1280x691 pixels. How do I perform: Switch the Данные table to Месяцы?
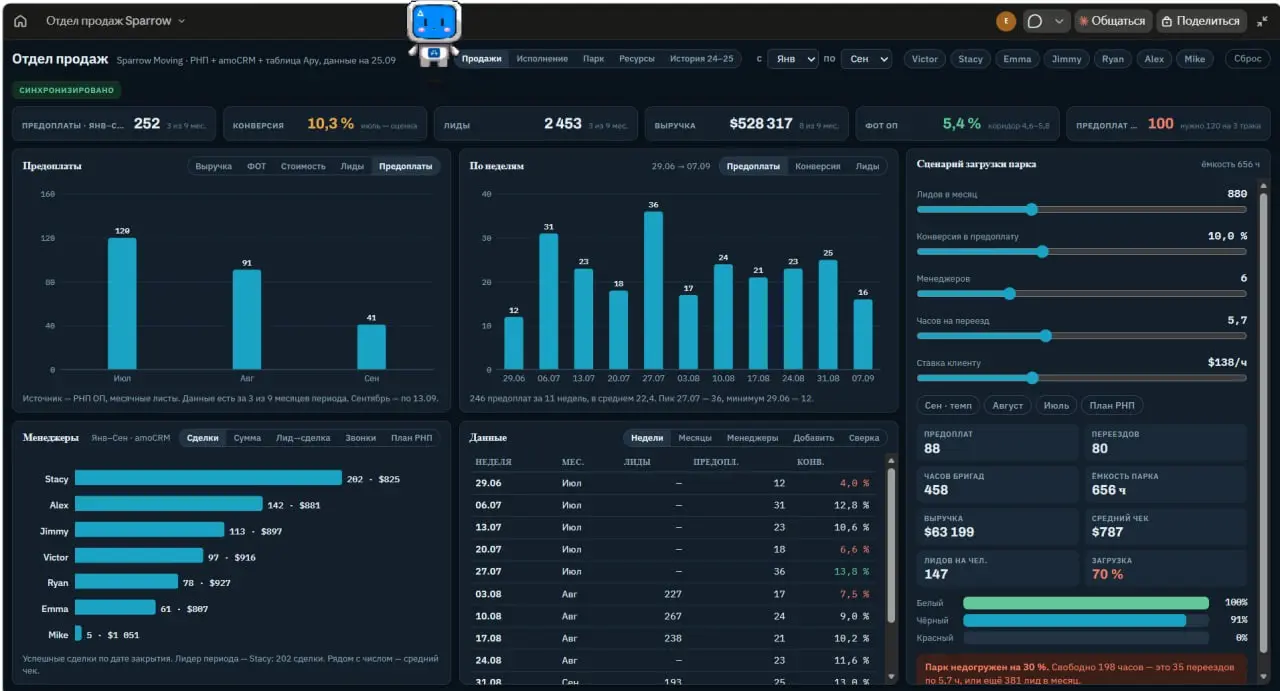coord(695,438)
